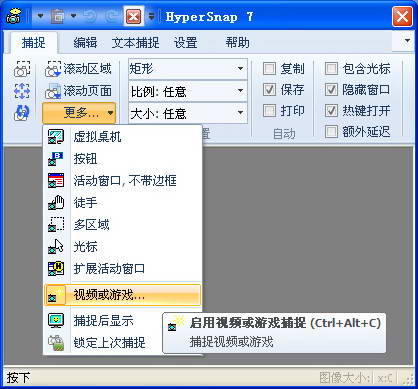Click the window resize grip corner

tap(408, 379)
